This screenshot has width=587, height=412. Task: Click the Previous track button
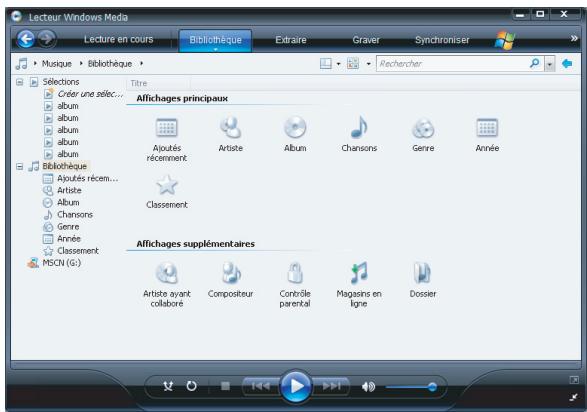(x=261, y=386)
